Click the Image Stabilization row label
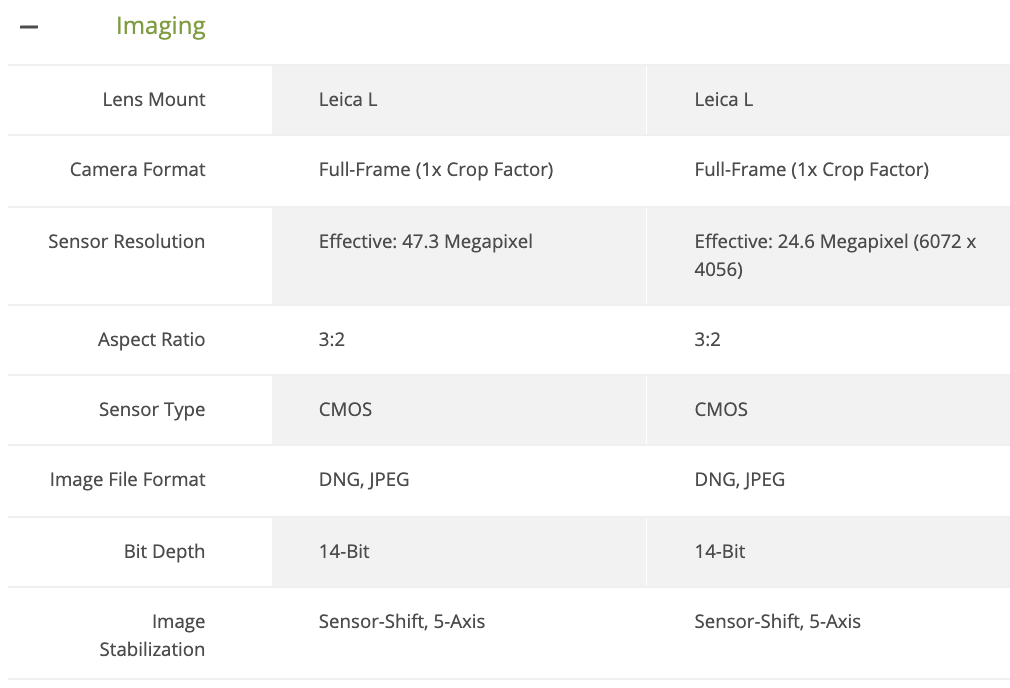The width and height of the screenshot is (1010, 688). pyautogui.click(x=152, y=634)
